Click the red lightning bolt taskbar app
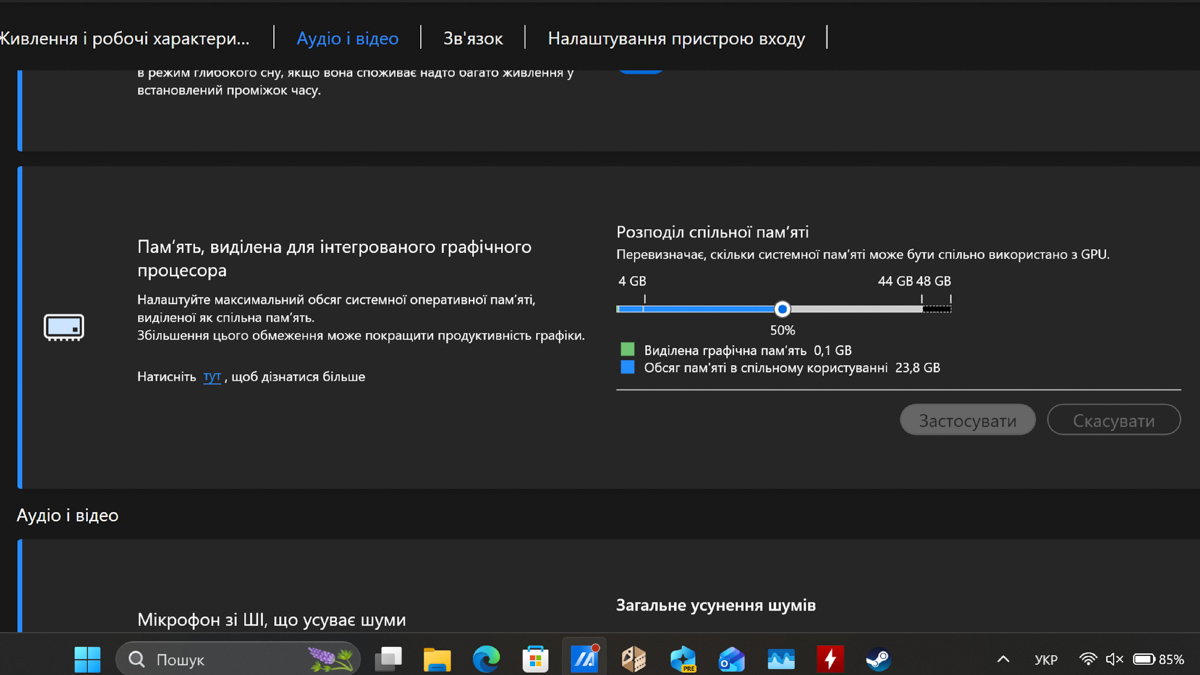This screenshot has height=675, width=1200. pyautogui.click(x=829, y=659)
